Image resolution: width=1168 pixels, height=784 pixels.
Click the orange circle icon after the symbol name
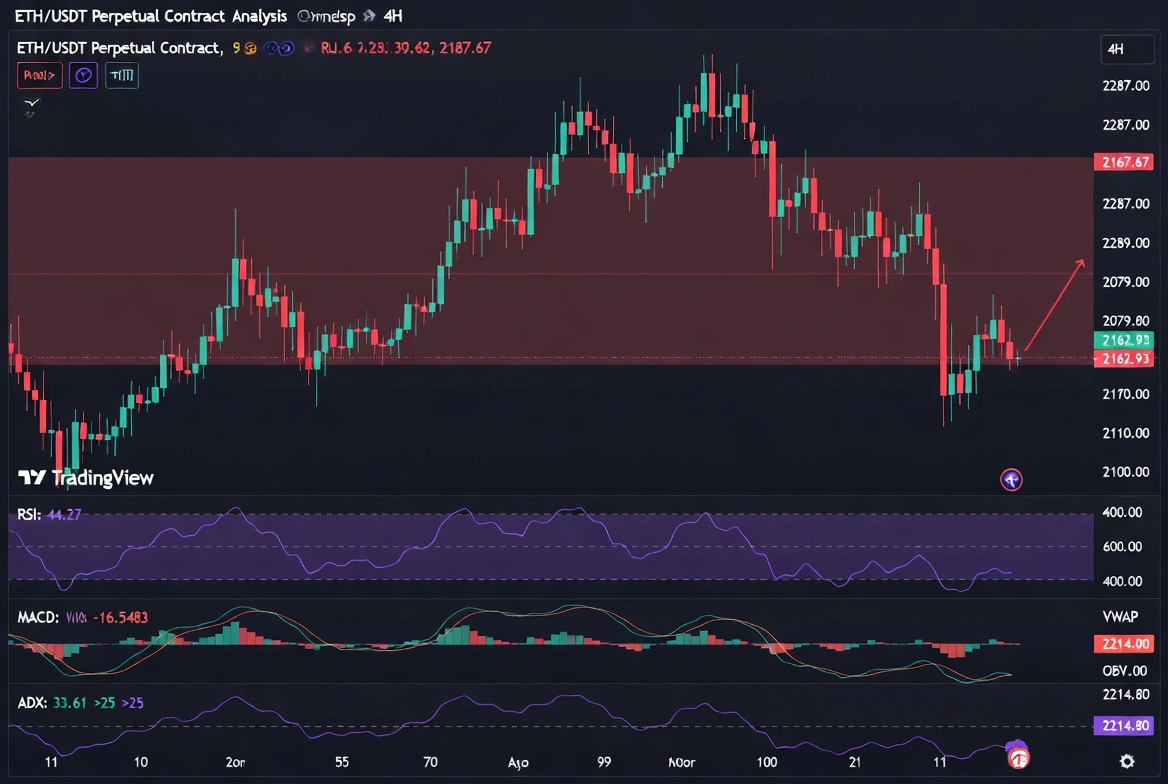click(x=251, y=47)
